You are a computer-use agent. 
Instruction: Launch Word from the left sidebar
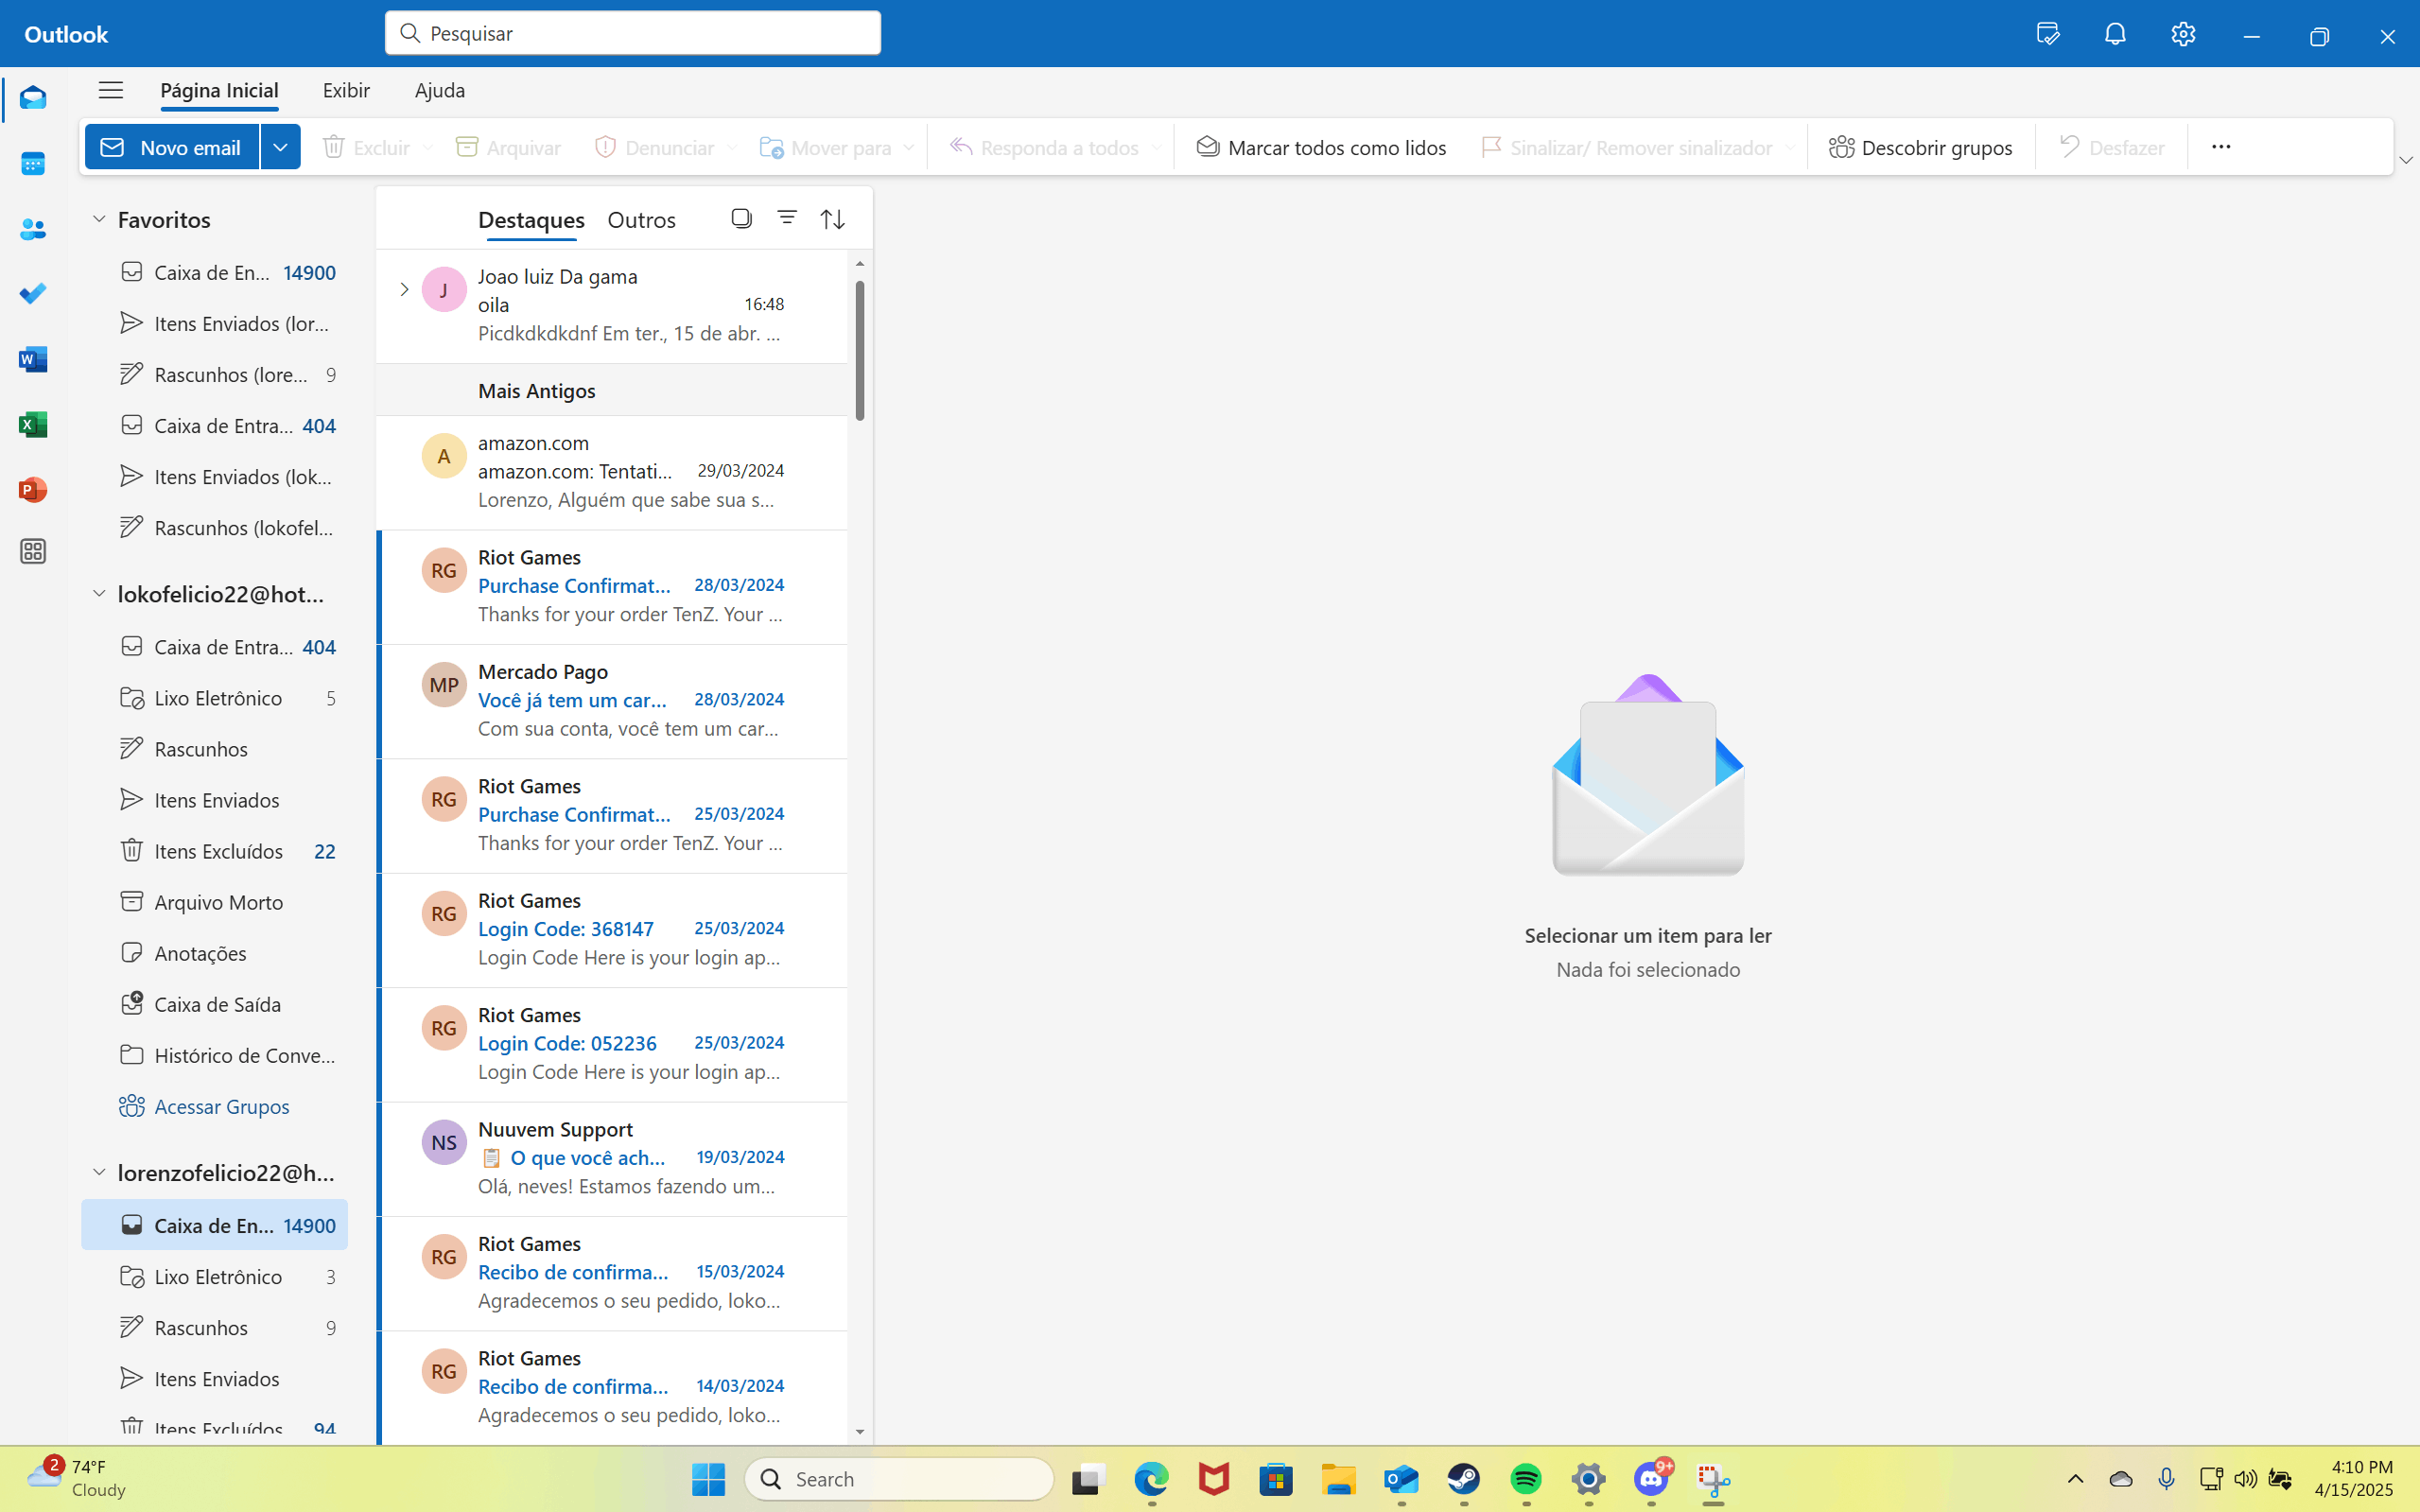(x=33, y=359)
